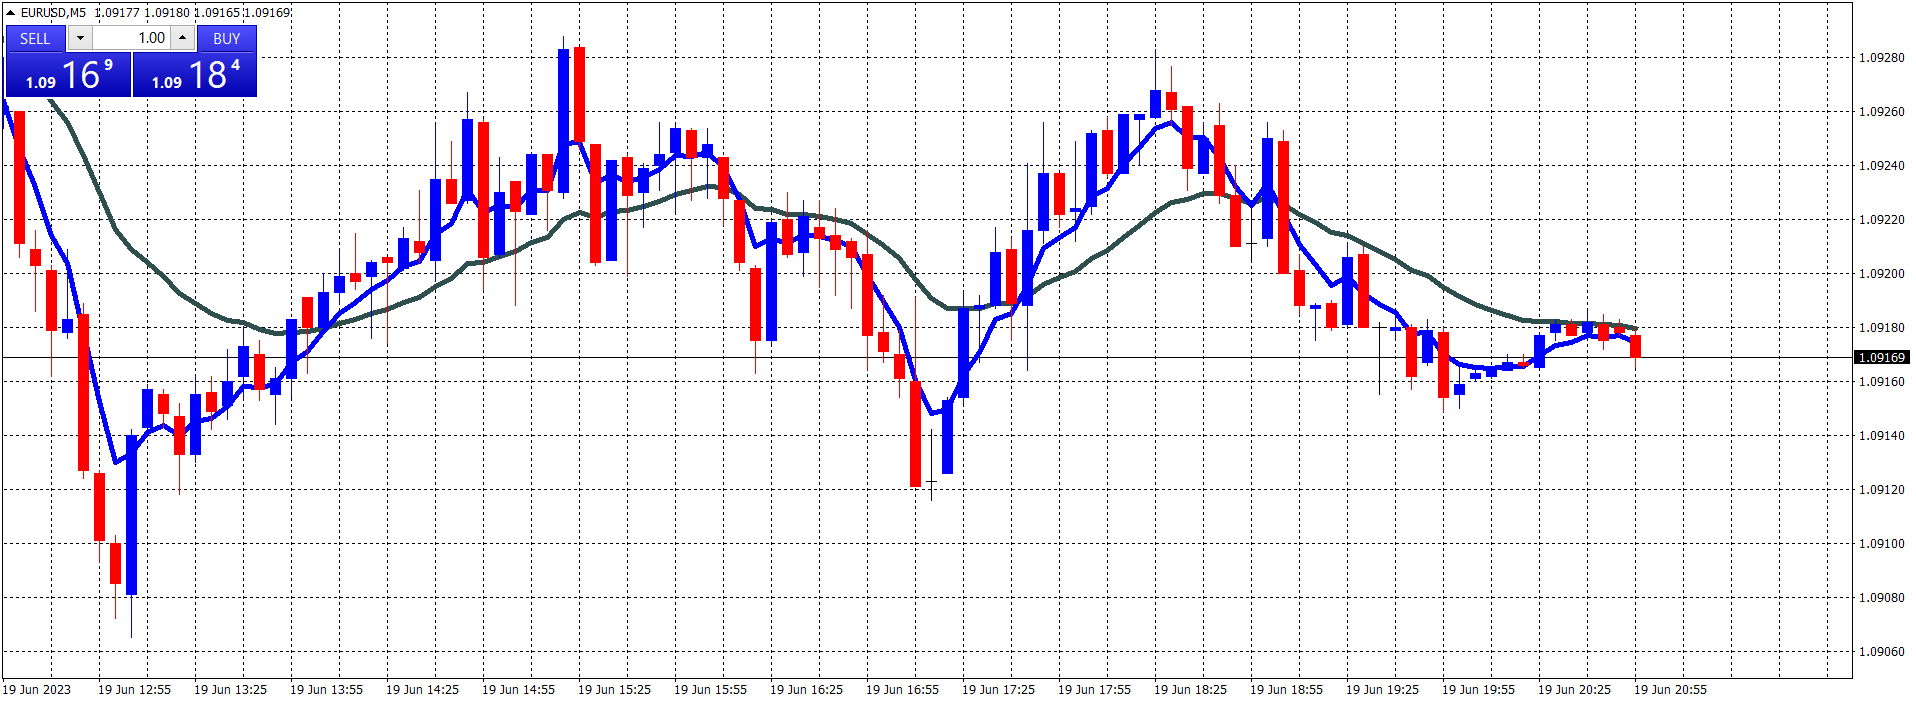Click the high price 1.09180 in header
Image resolution: width=1916 pixels, height=702 pixels.
click(167, 13)
